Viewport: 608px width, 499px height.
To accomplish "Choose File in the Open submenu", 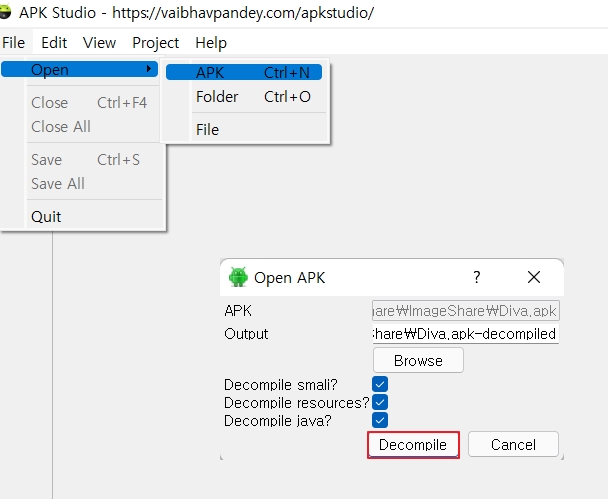I will (x=244, y=129).
